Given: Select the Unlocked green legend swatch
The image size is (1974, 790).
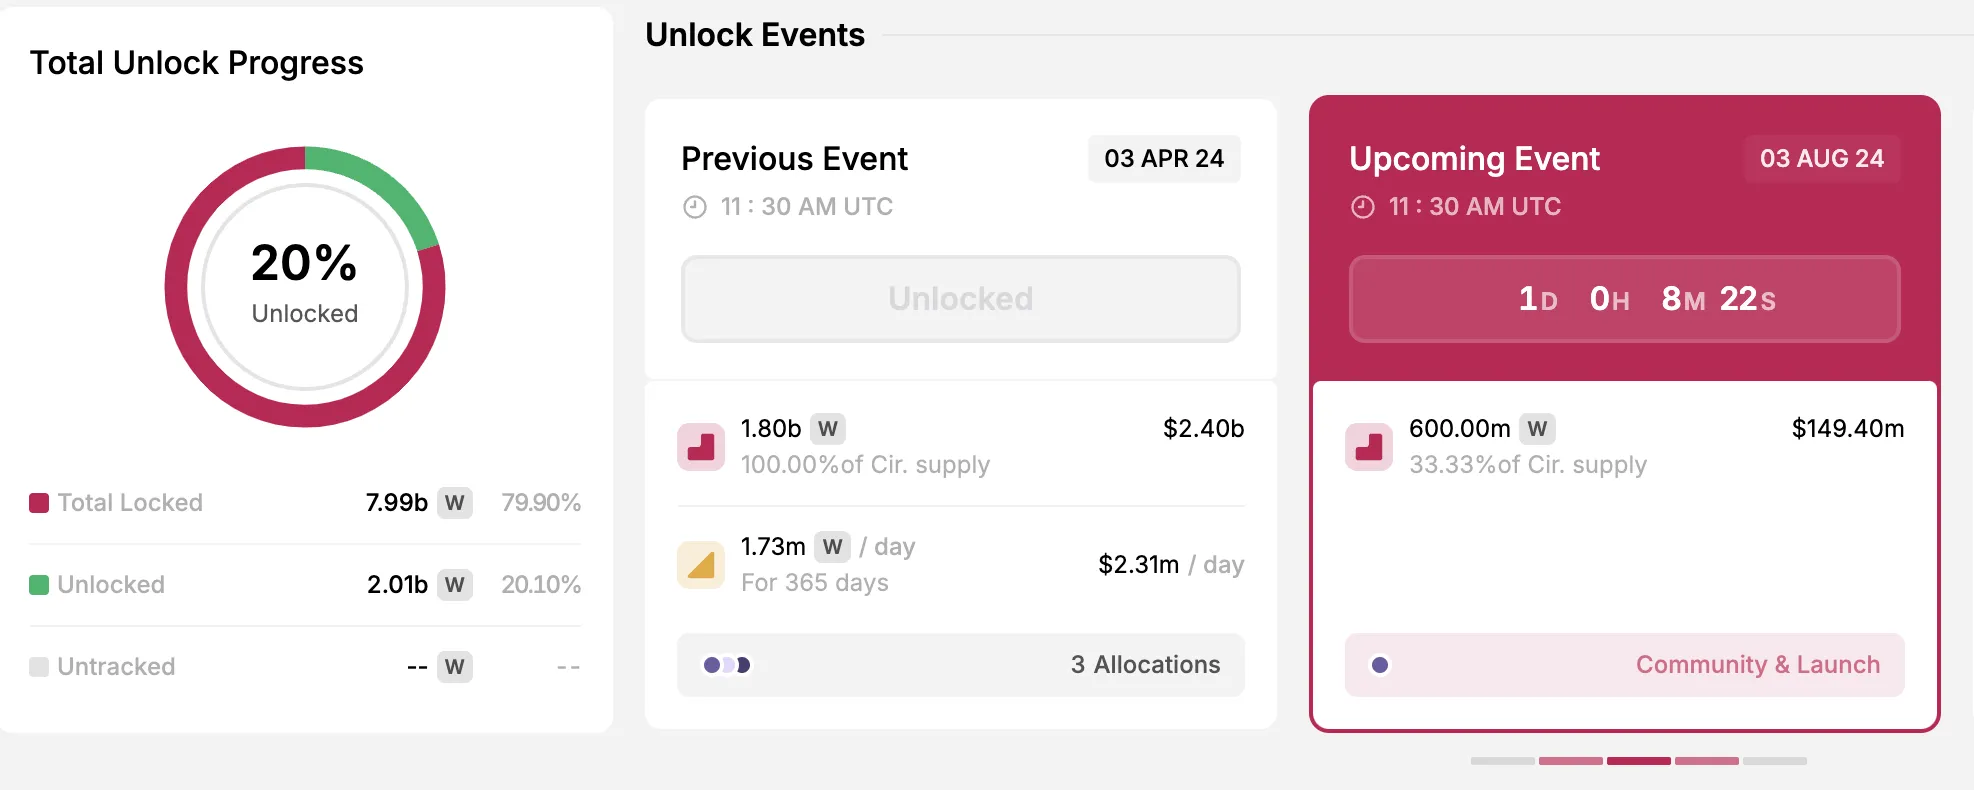Looking at the screenshot, I should pyautogui.click(x=39, y=585).
